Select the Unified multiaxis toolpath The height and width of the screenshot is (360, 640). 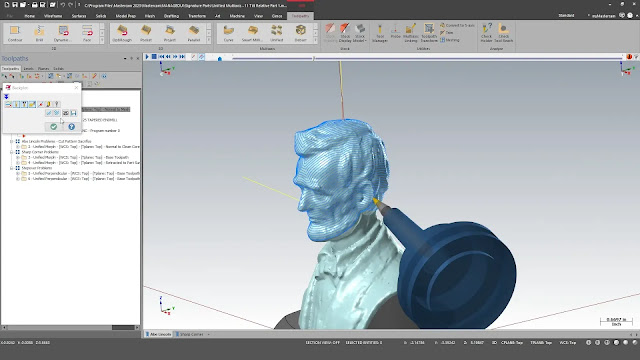click(x=276, y=33)
